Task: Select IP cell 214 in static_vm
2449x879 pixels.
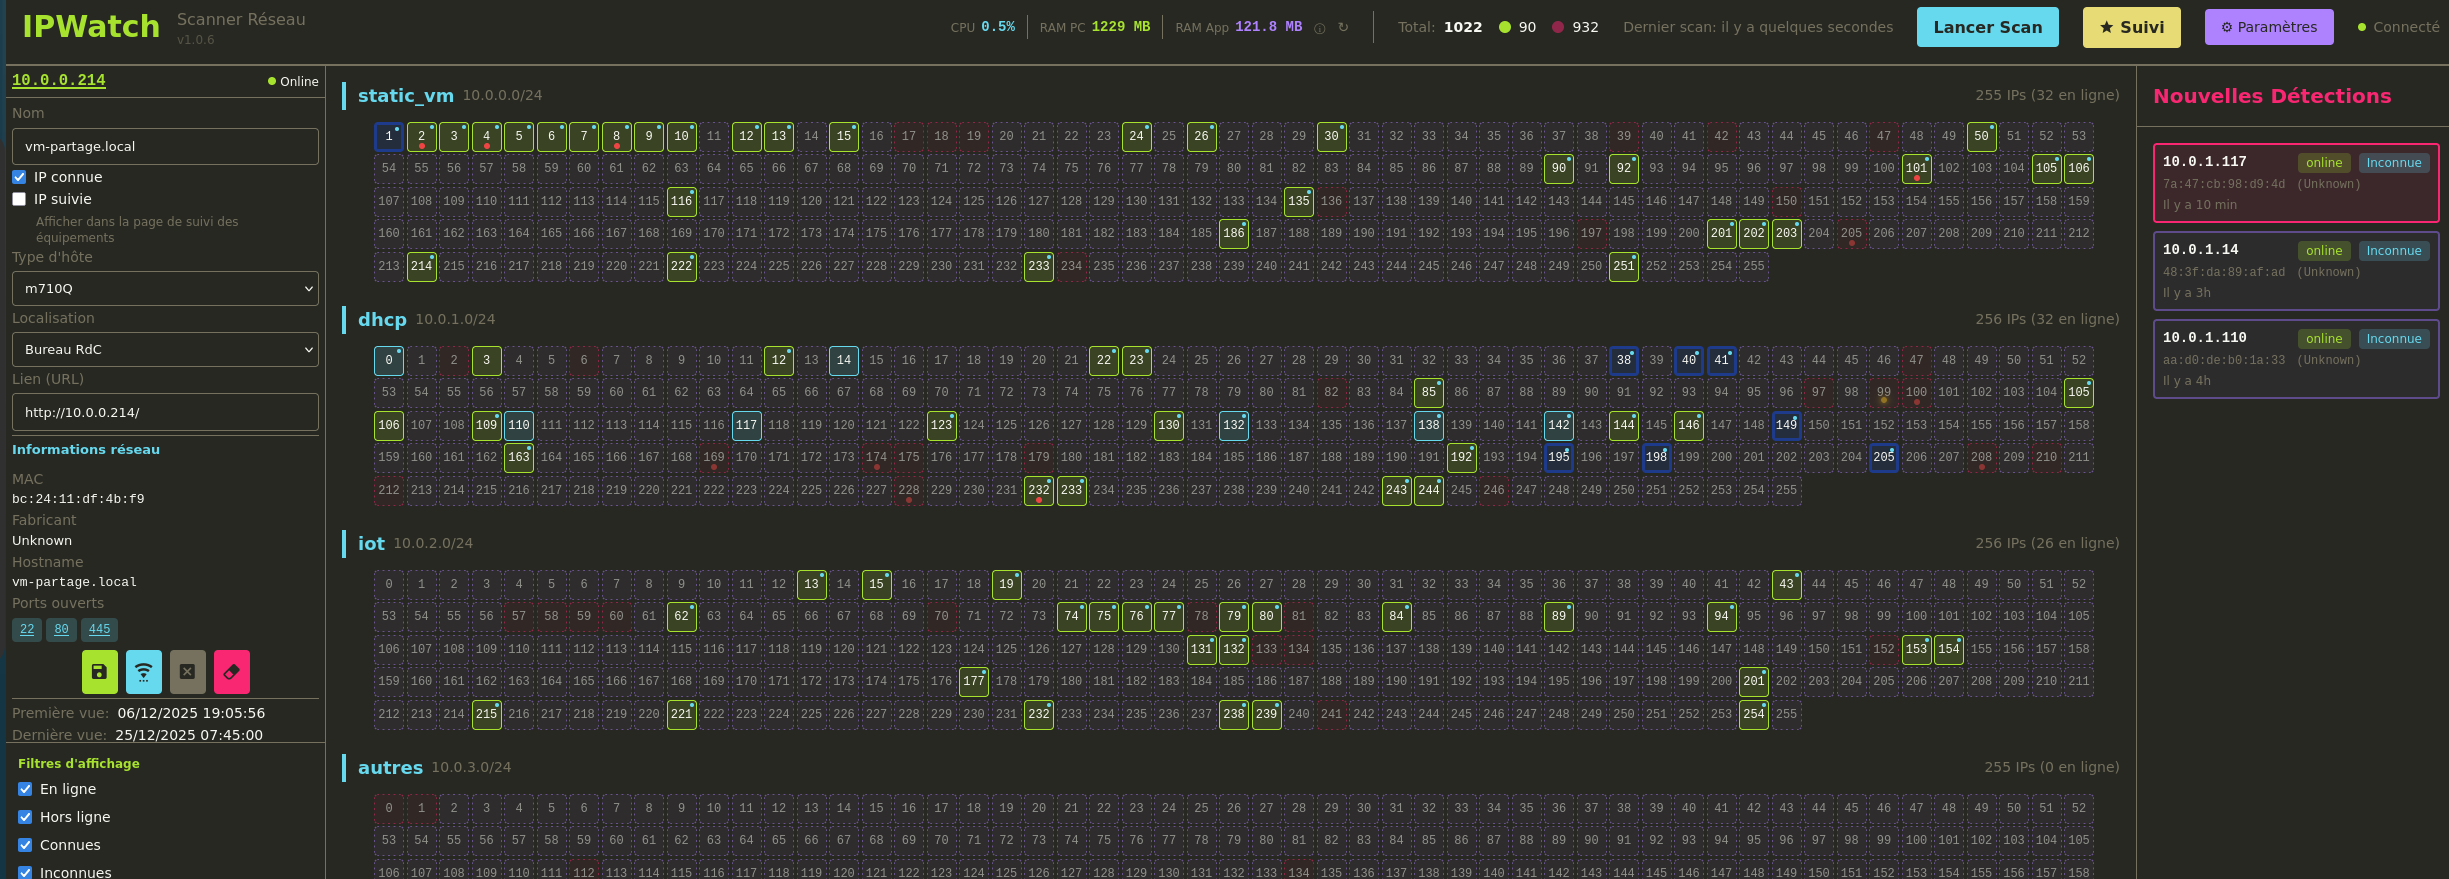Action: tap(421, 266)
